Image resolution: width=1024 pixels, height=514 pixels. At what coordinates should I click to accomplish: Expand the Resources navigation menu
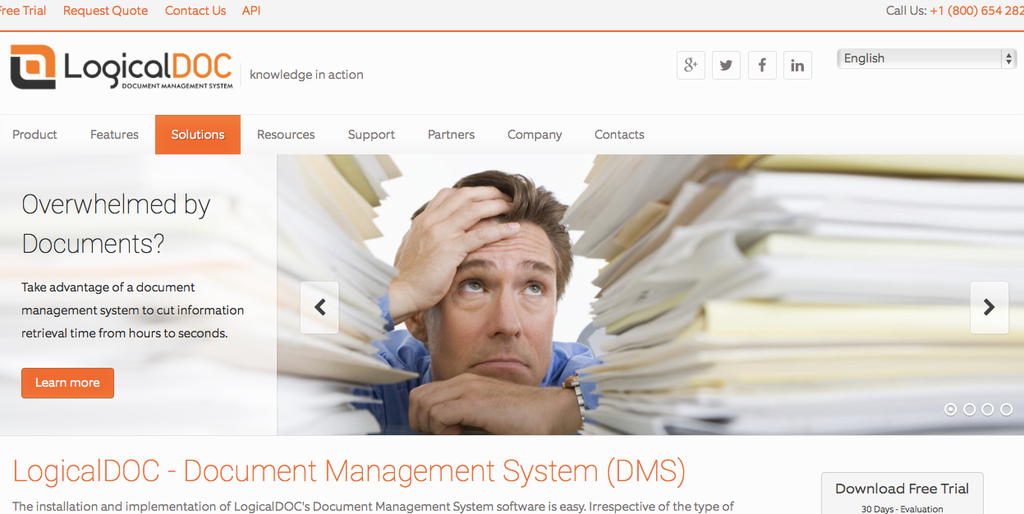tap(286, 135)
